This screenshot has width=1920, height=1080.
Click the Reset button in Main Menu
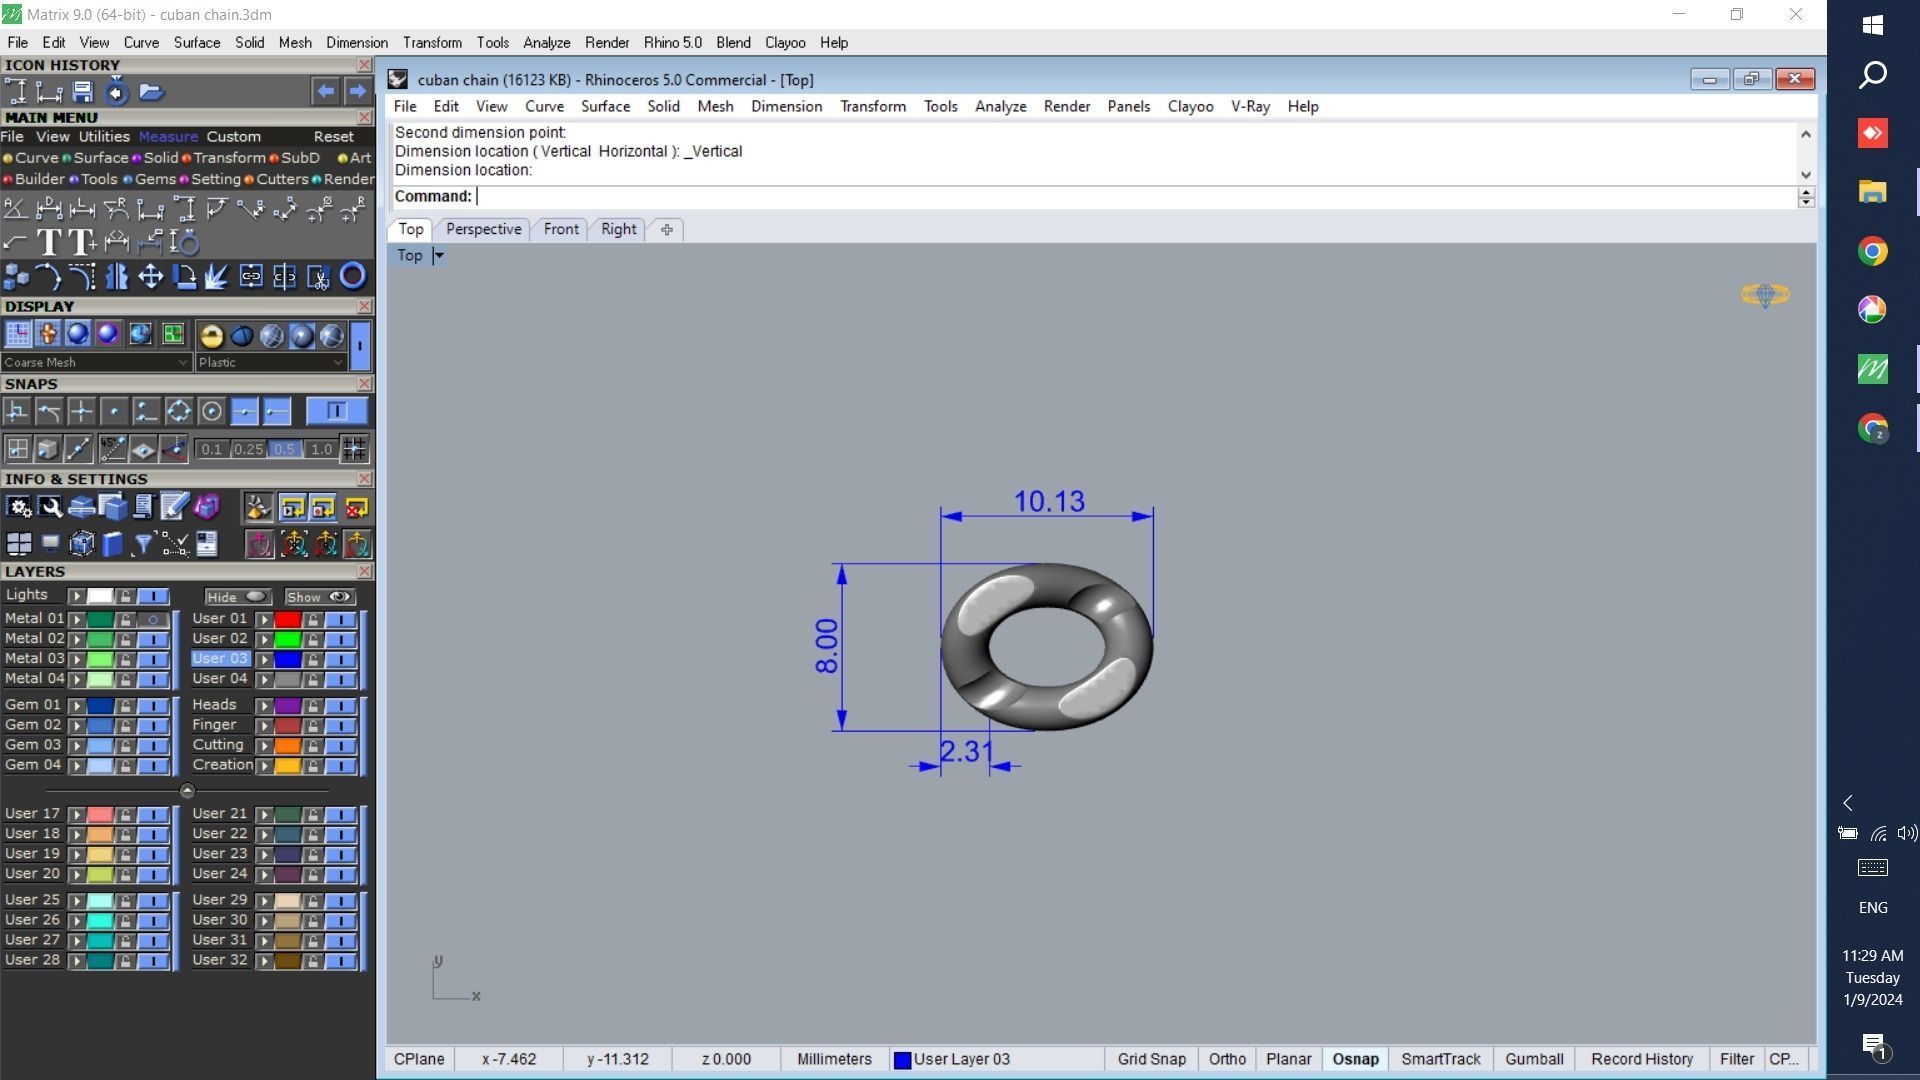tap(333, 137)
